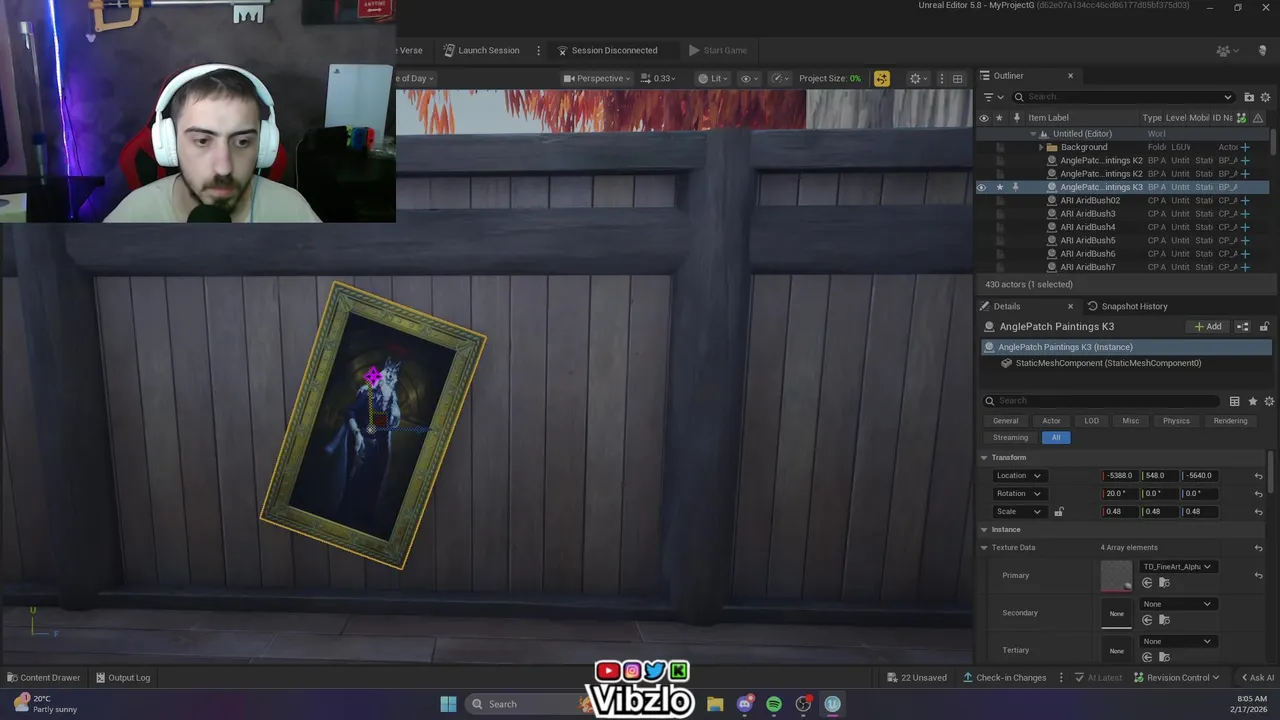Open Secondary texture None dropdown
Screen dimensions: 1280x720
(x=1177, y=604)
